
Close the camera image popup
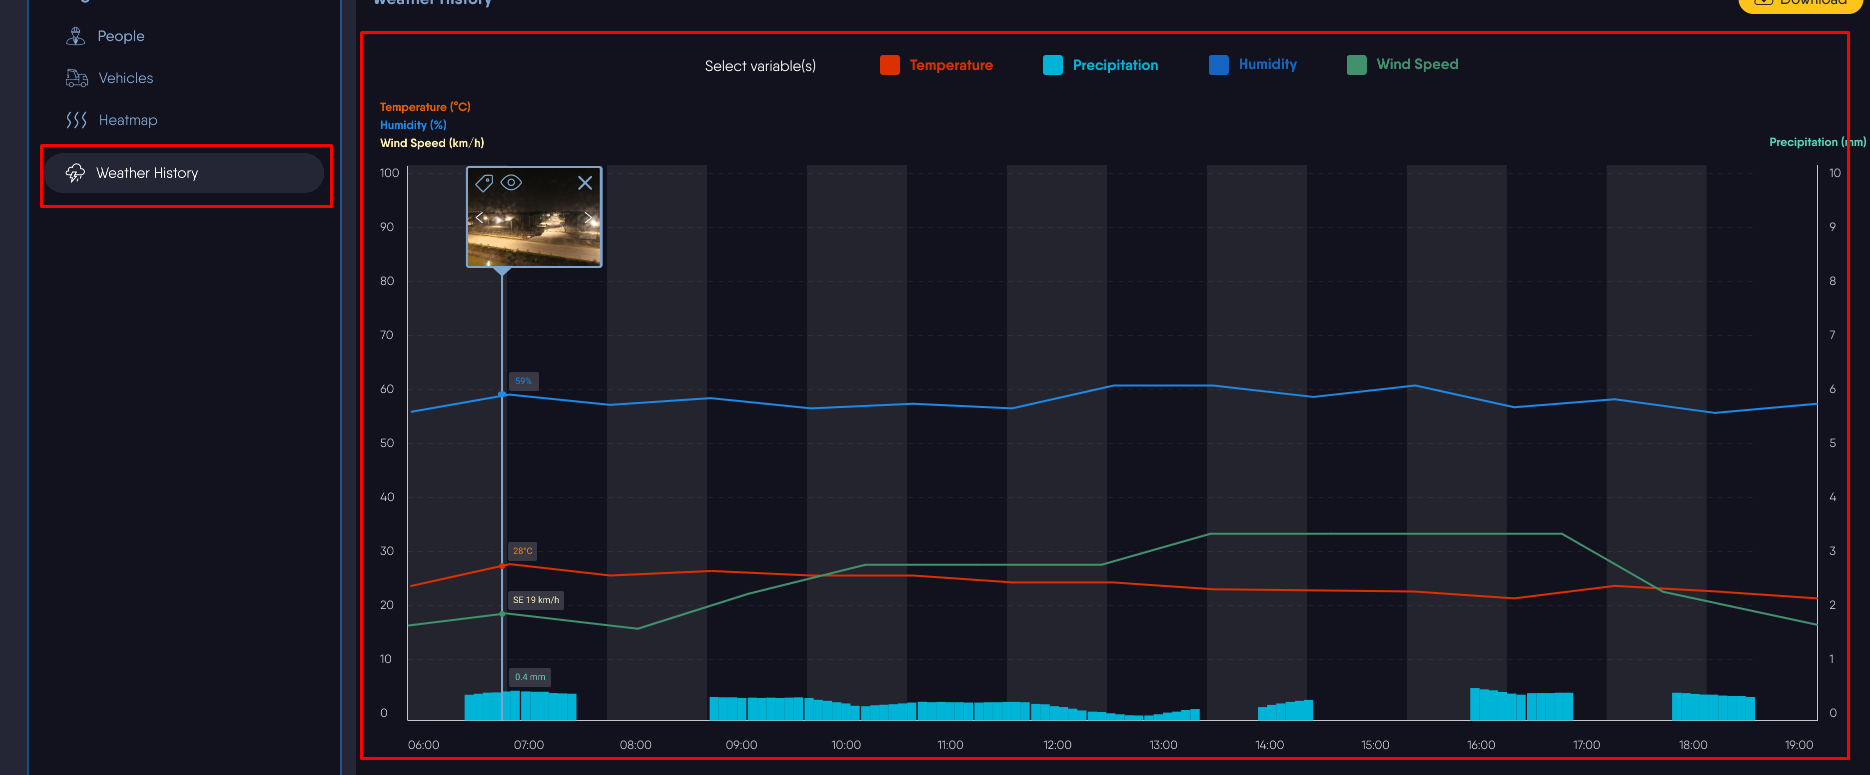point(585,183)
